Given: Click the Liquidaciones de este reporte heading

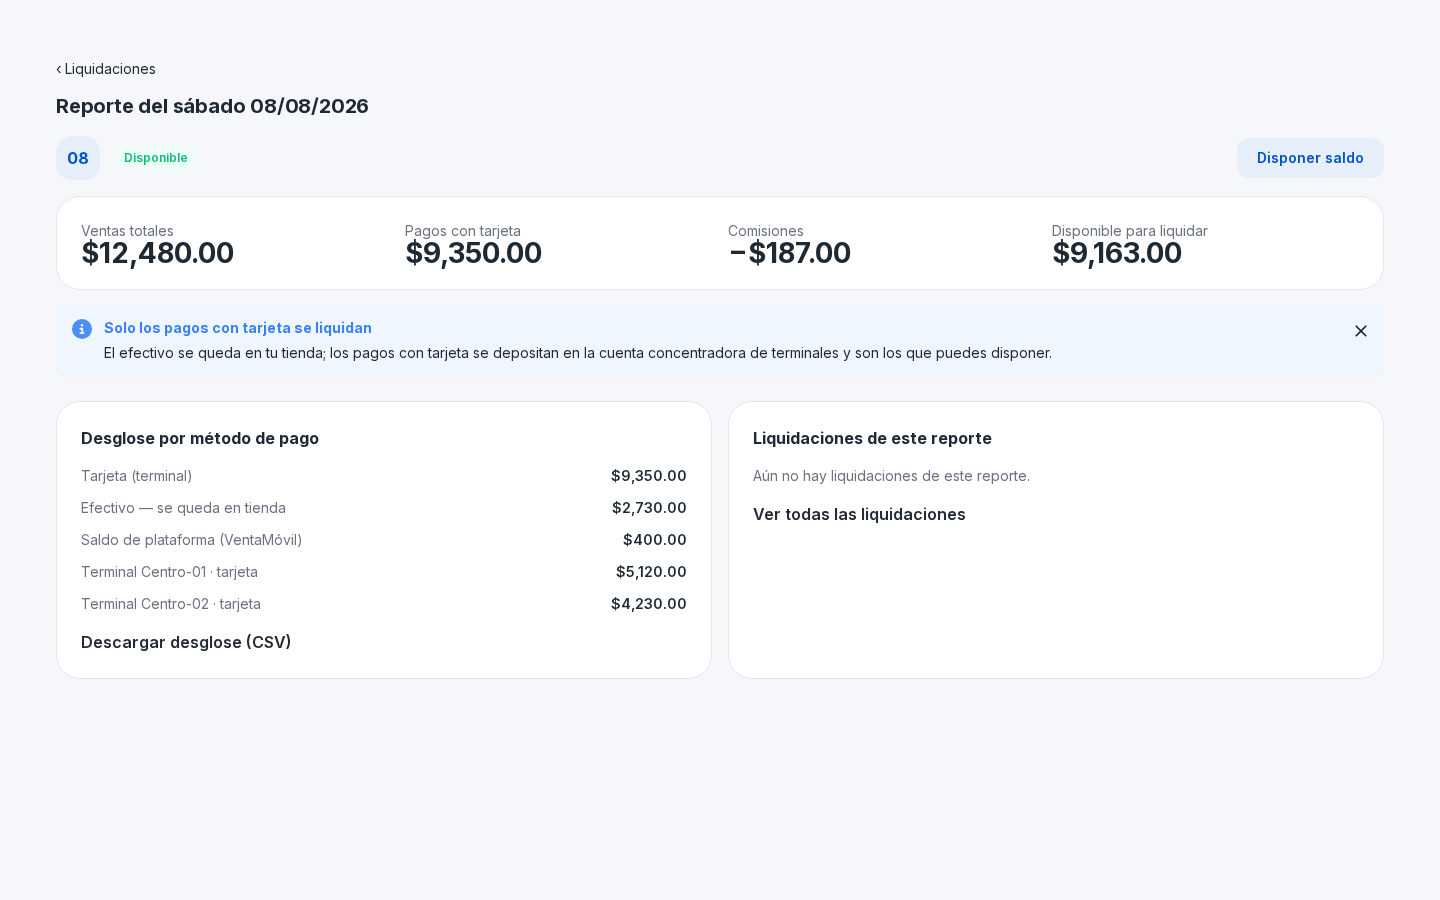Looking at the screenshot, I should [872, 438].
